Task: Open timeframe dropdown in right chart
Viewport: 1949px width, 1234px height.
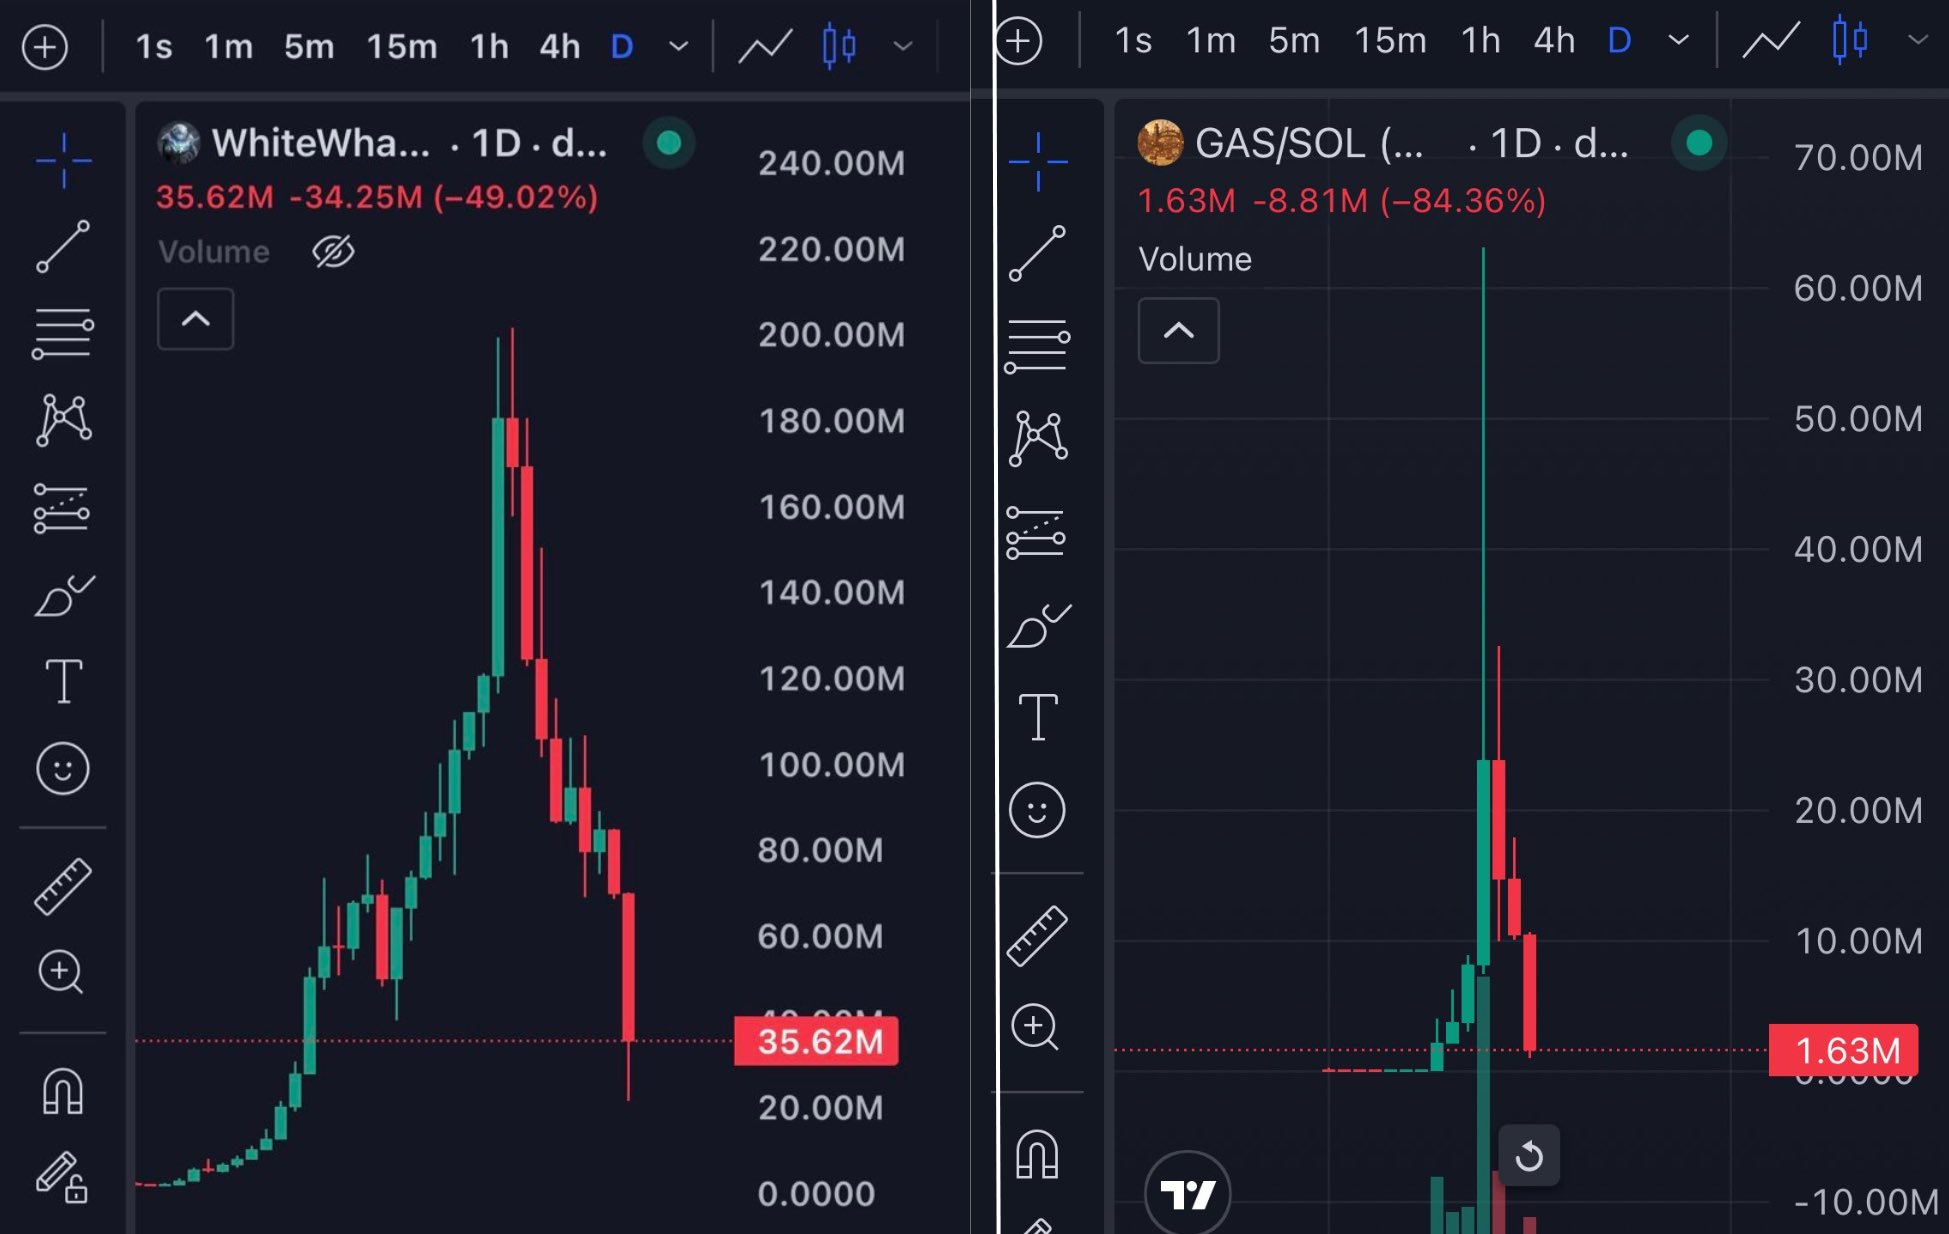Action: pyautogui.click(x=1679, y=41)
